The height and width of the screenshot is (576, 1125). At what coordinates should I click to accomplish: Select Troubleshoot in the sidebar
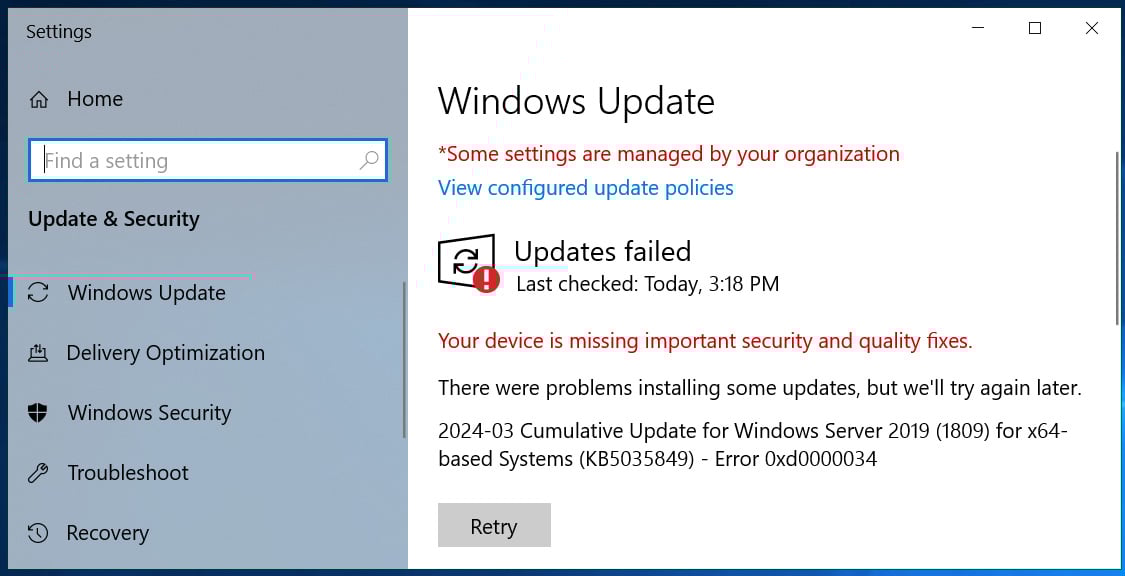click(128, 473)
